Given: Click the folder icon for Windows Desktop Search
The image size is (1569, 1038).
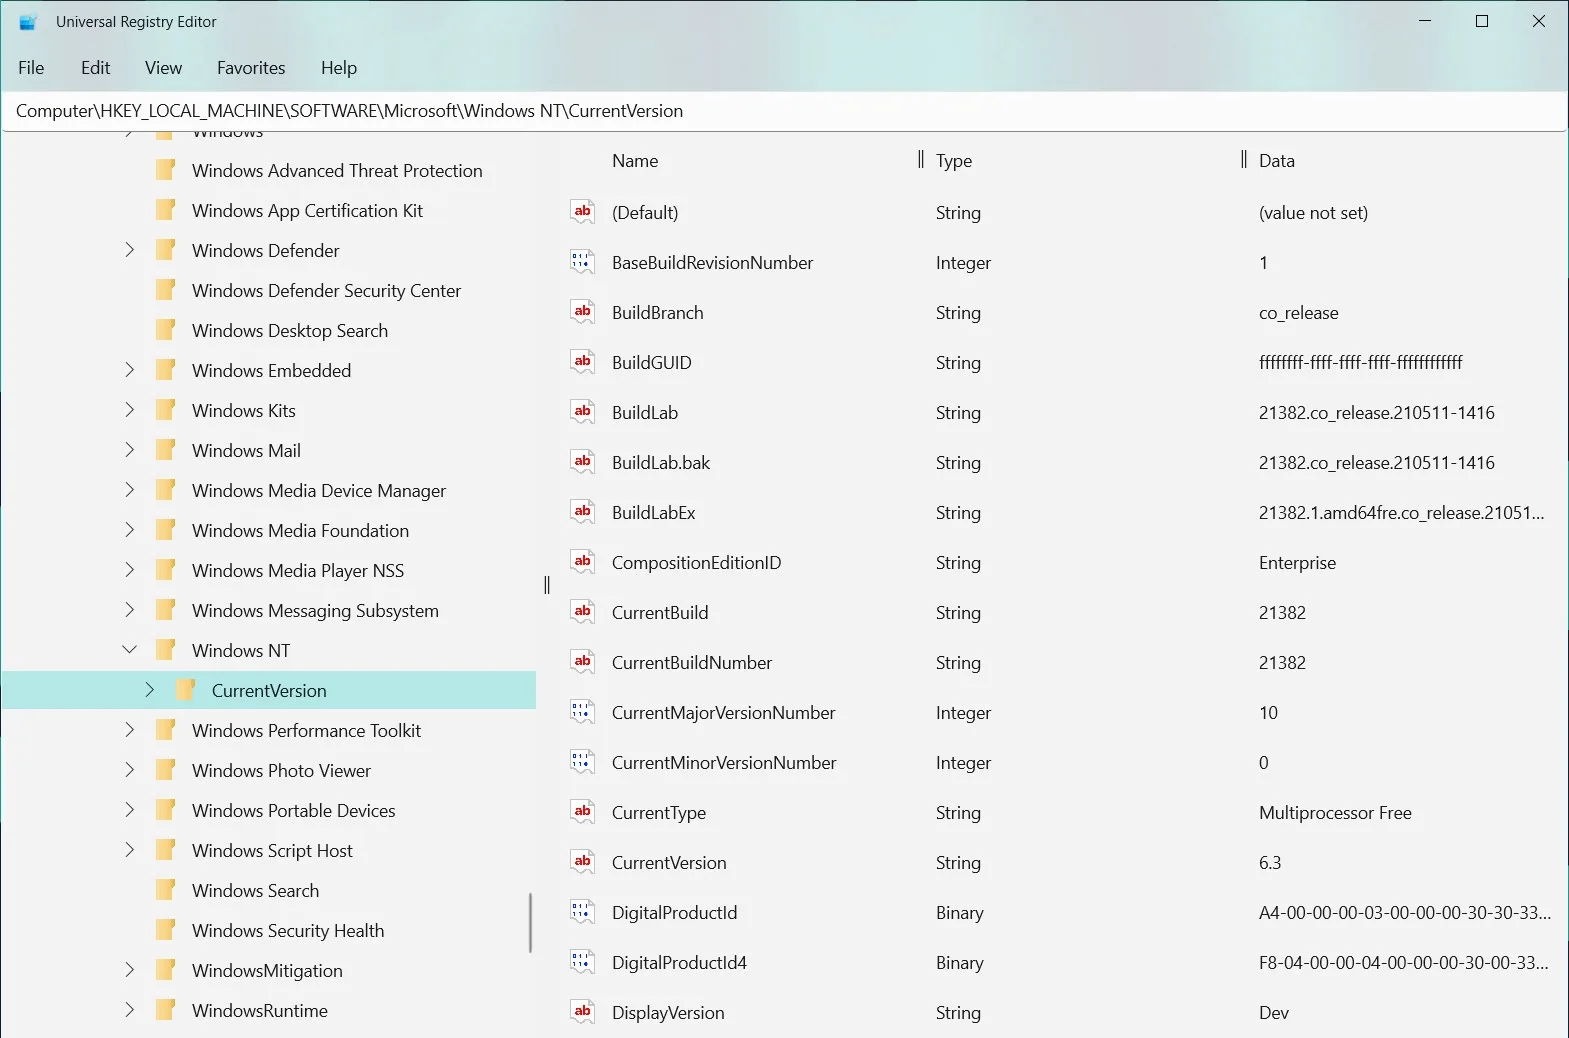Looking at the screenshot, I should click(x=166, y=330).
